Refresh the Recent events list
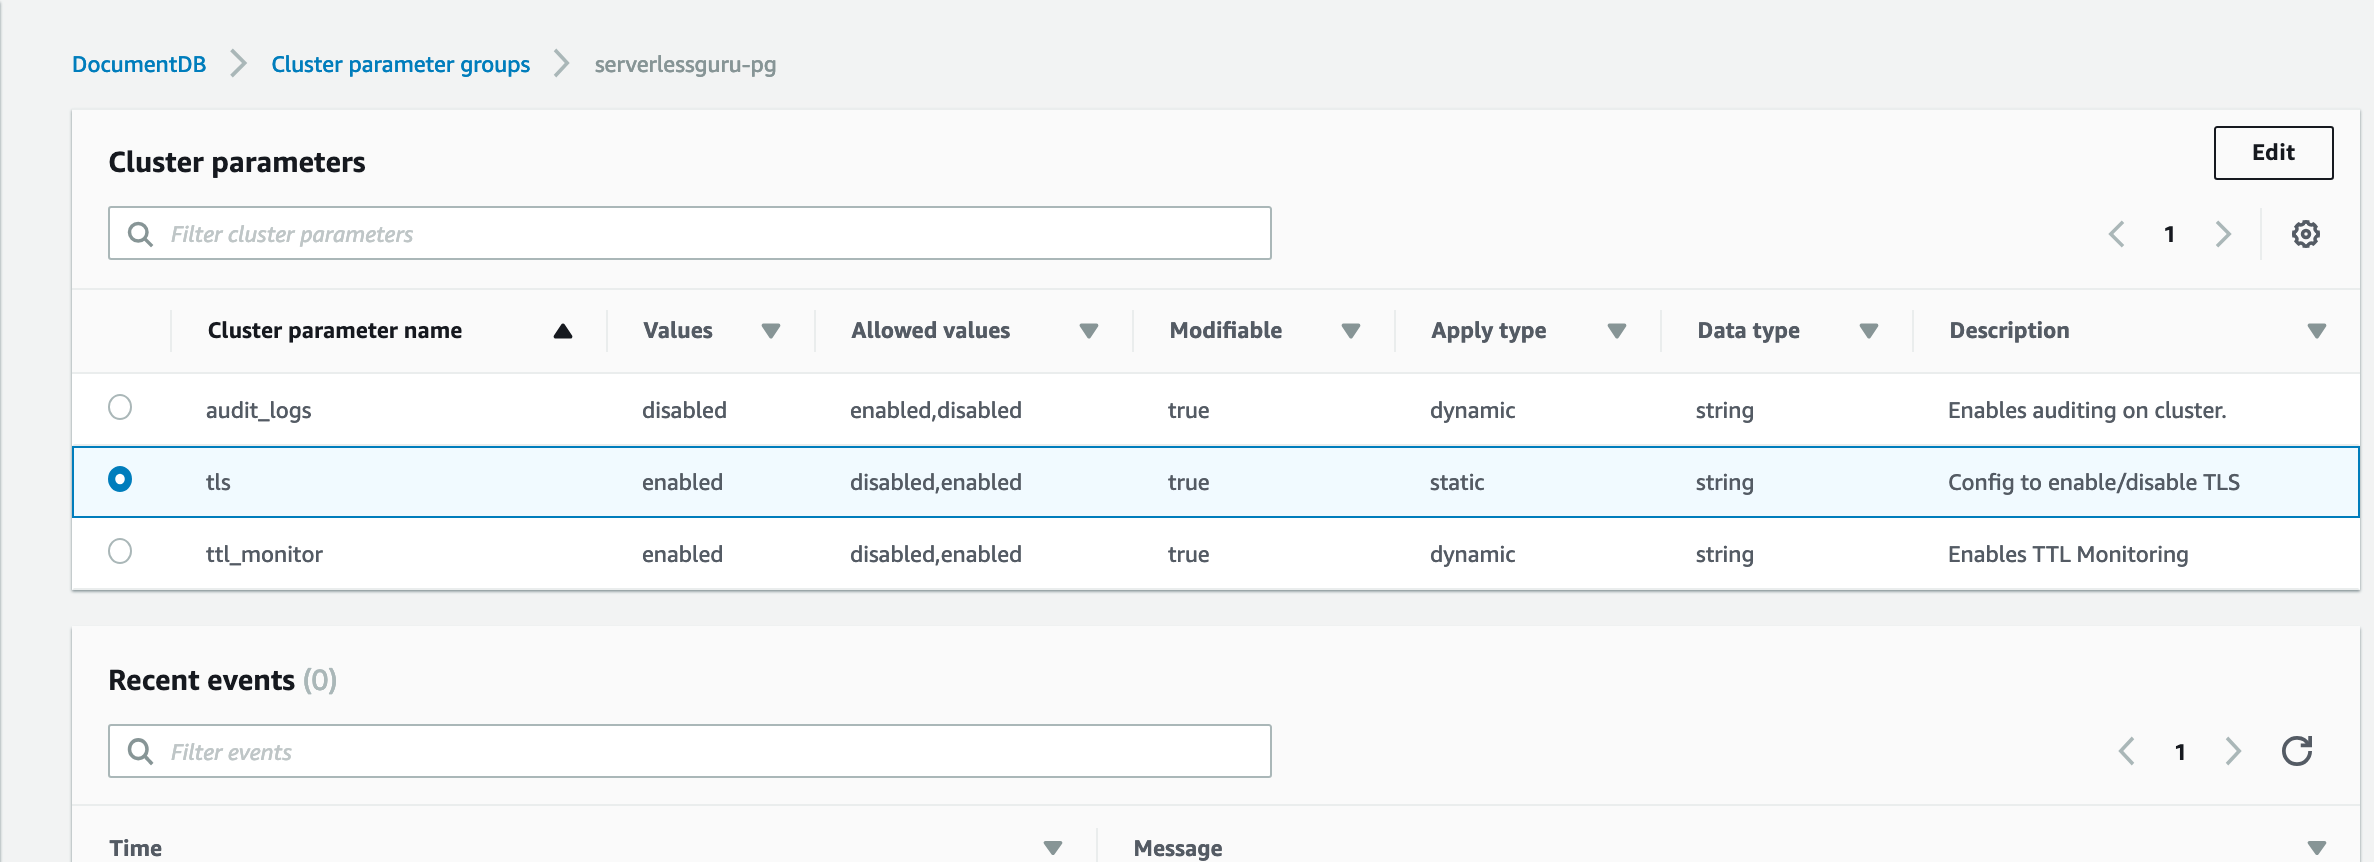 pyautogui.click(x=2297, y=751)
